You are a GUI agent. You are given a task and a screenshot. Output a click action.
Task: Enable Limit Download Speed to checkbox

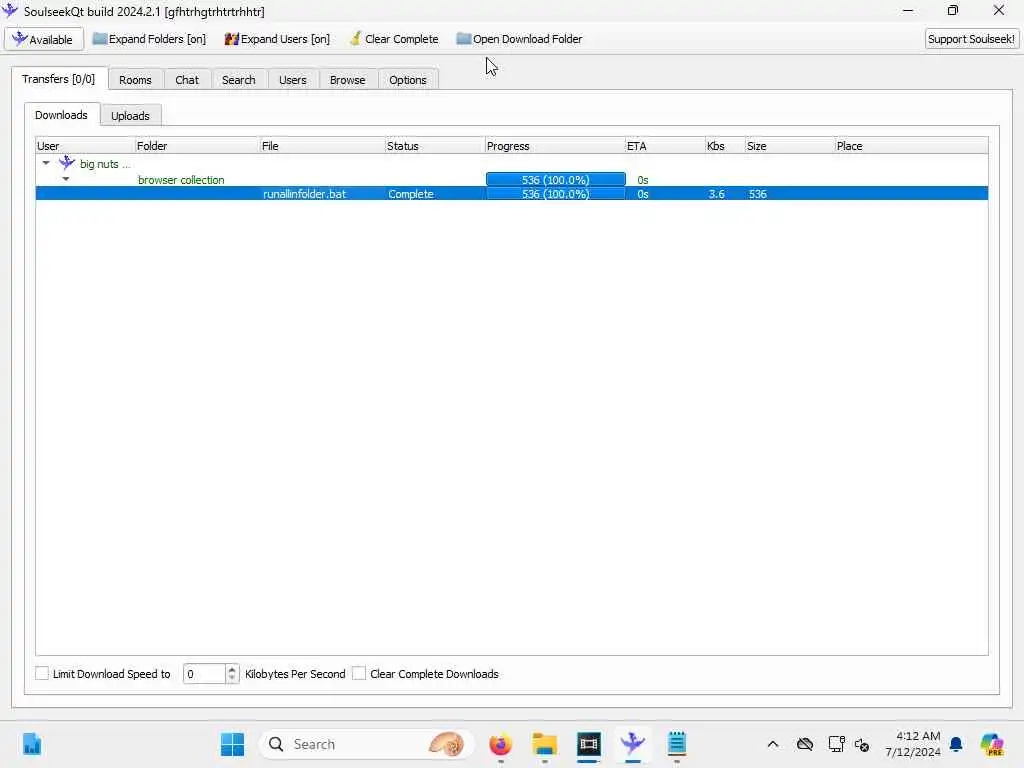pos(42,673)
